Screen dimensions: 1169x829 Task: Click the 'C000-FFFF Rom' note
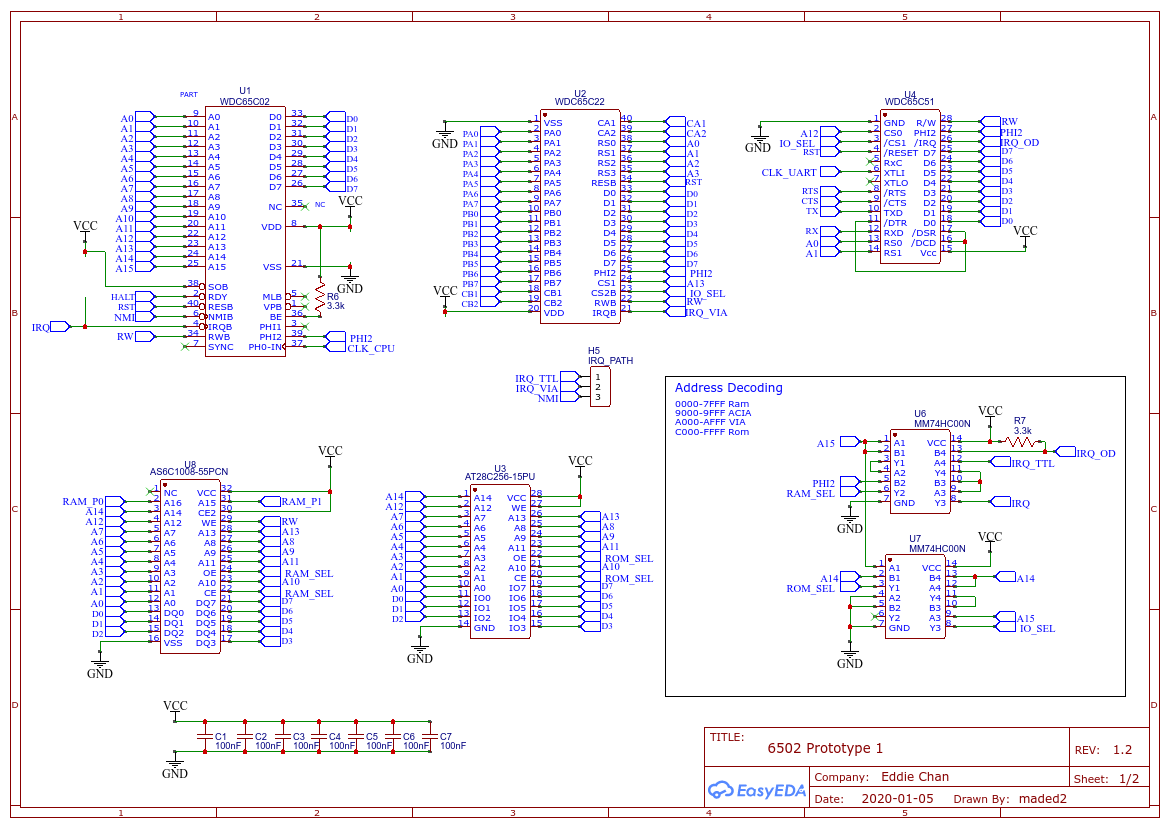point(712,432)
